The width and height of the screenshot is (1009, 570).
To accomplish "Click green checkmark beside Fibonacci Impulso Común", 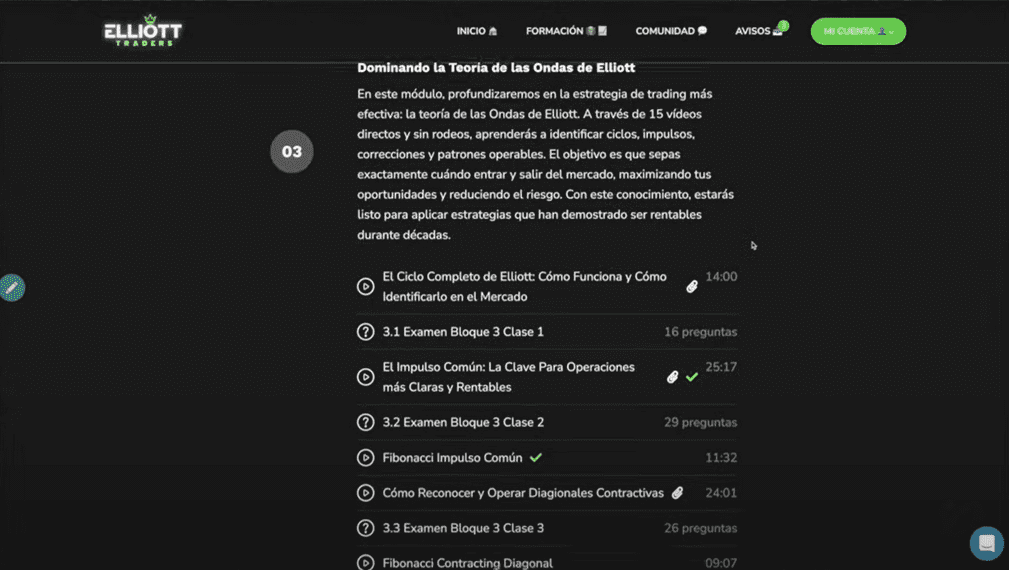I will click(536, 458).
